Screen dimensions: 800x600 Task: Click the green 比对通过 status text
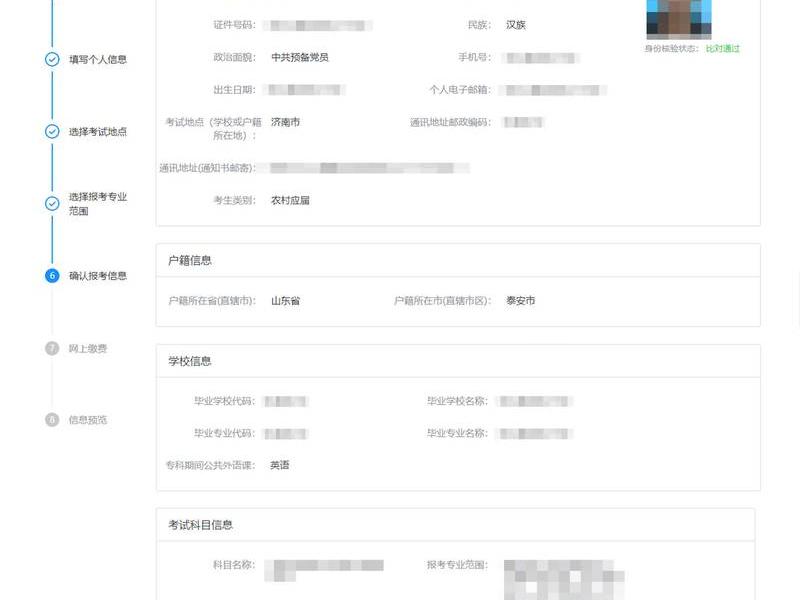point(722,48)
